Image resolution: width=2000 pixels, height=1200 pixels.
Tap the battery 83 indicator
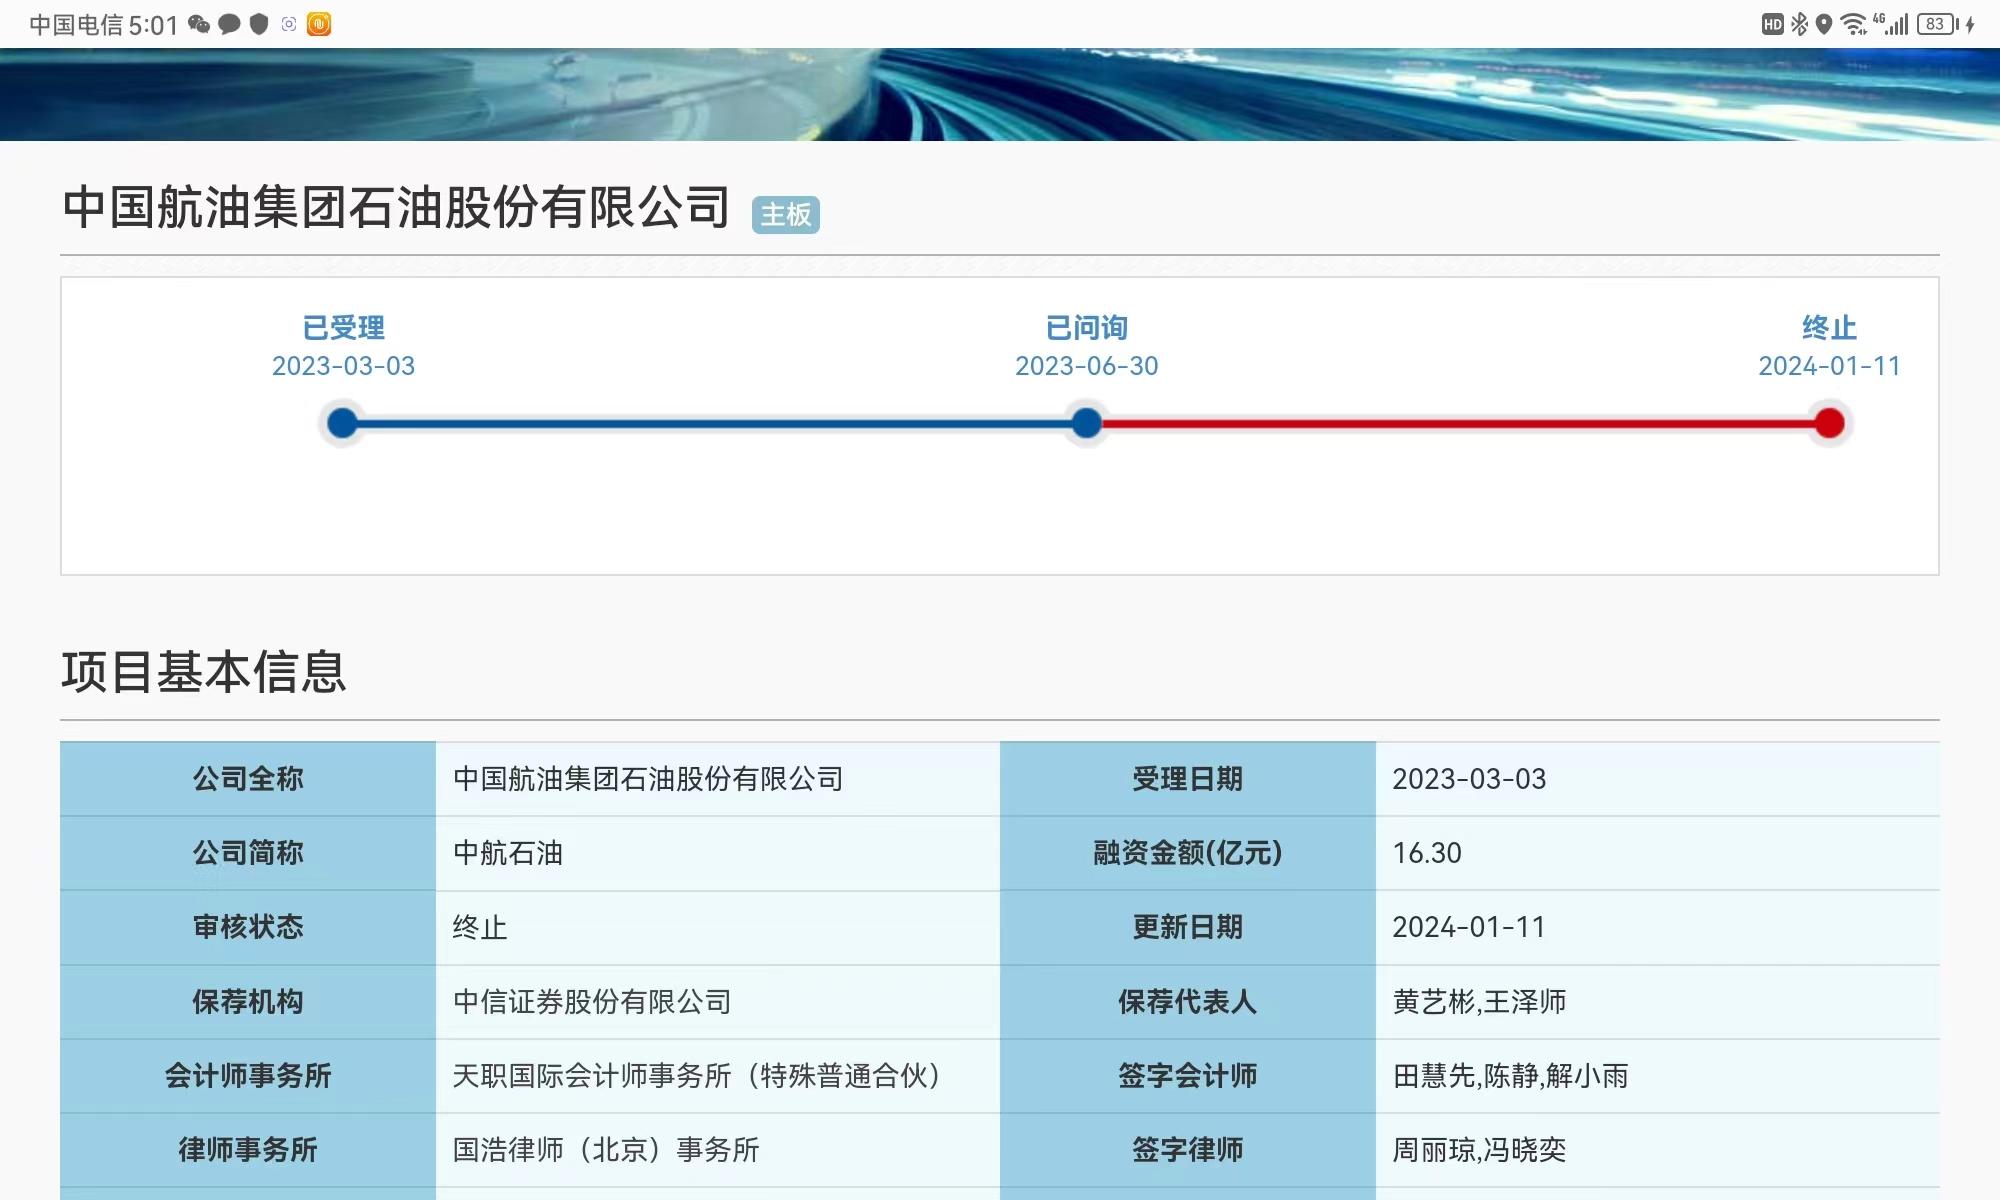1938,24
